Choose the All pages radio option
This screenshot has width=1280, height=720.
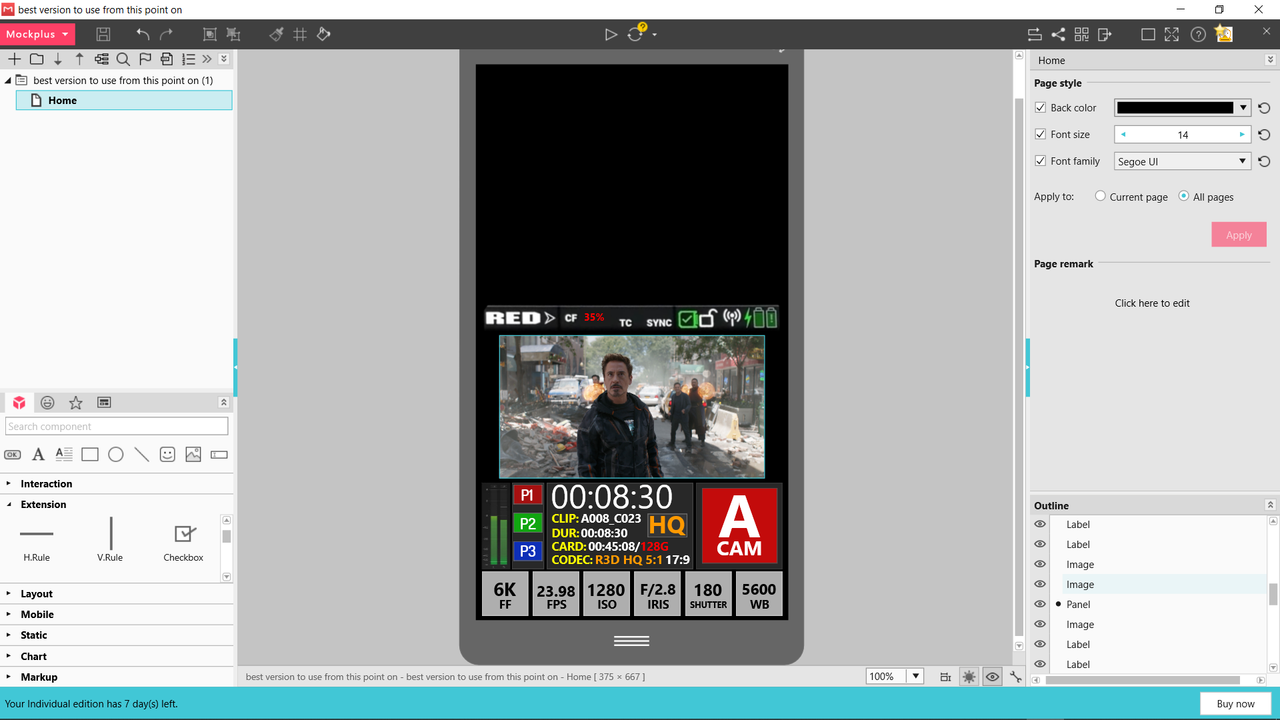[1184, 196]
